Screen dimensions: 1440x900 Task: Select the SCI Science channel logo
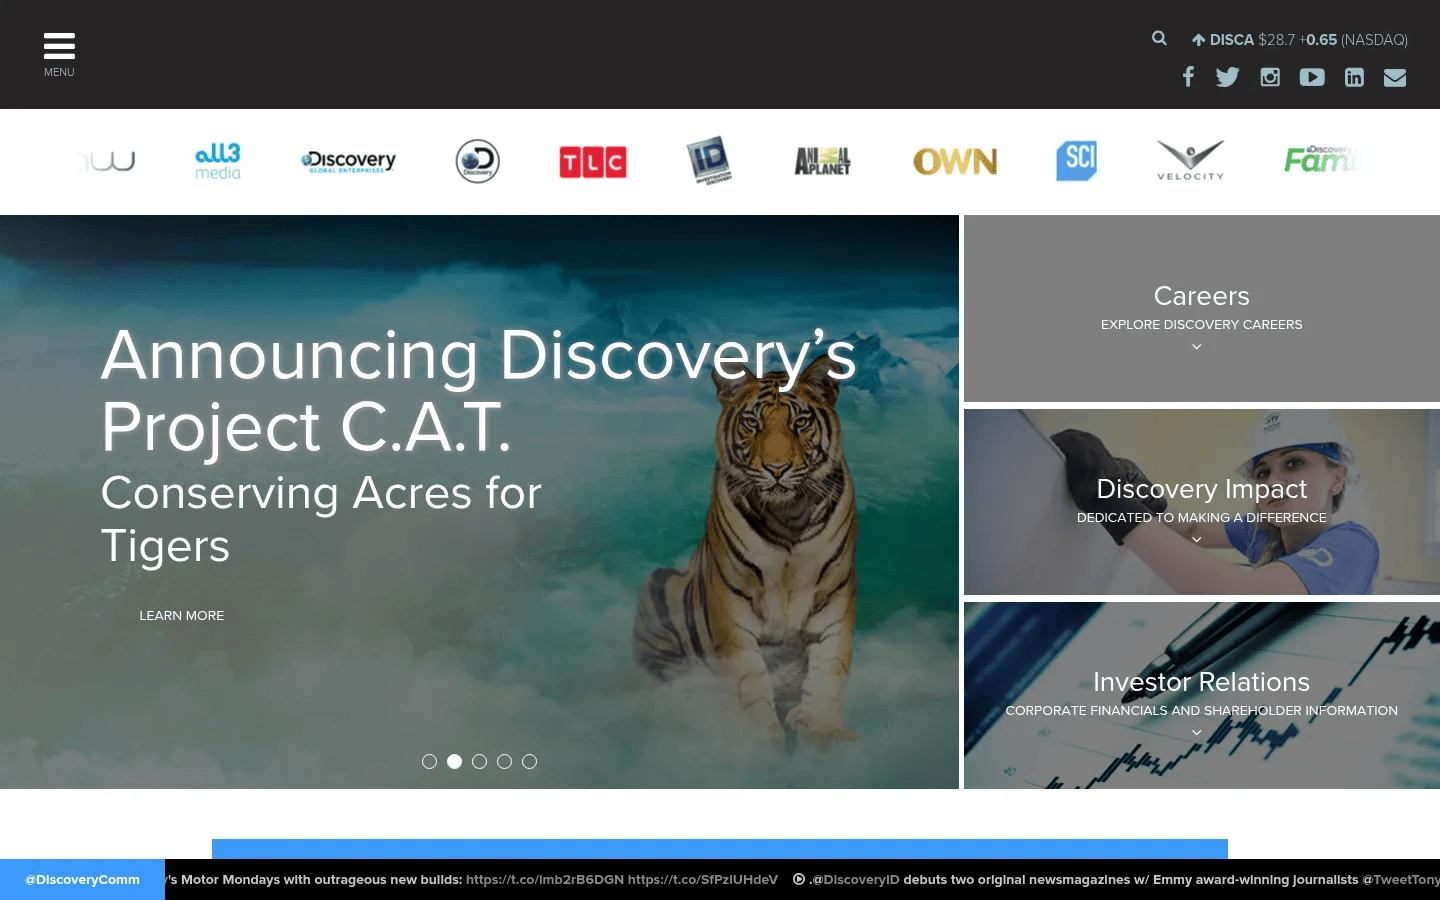click(x=1076, y=160)
